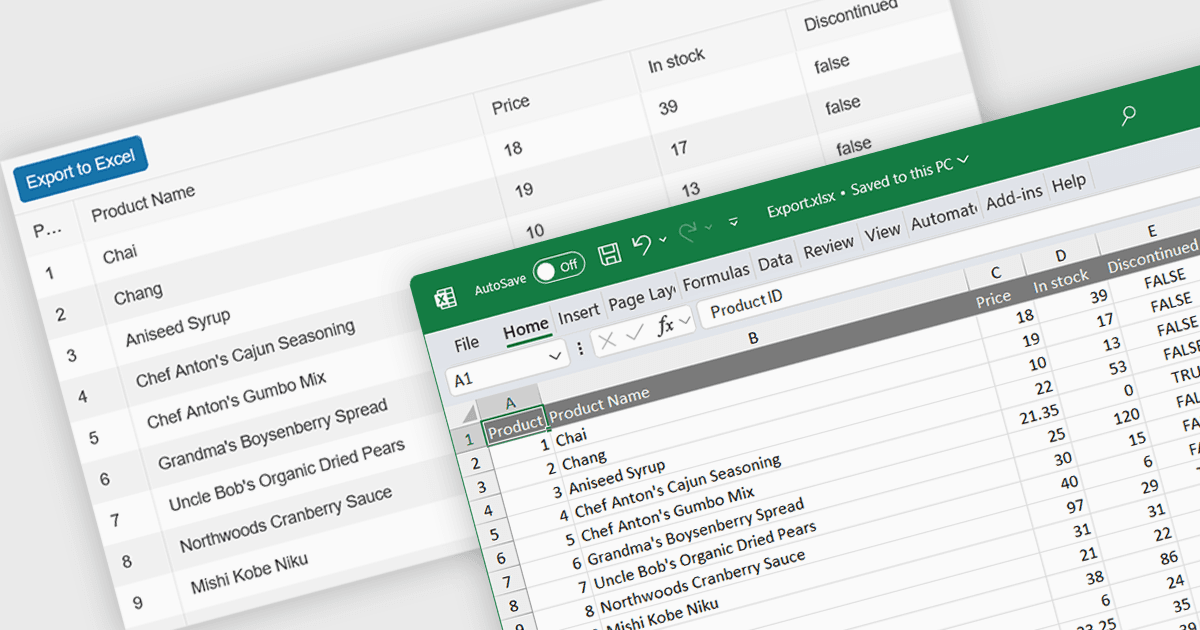Switch to the Insert ribbon tab
The height and width of the screenshot is (630, 1200).
click(578, 314)
